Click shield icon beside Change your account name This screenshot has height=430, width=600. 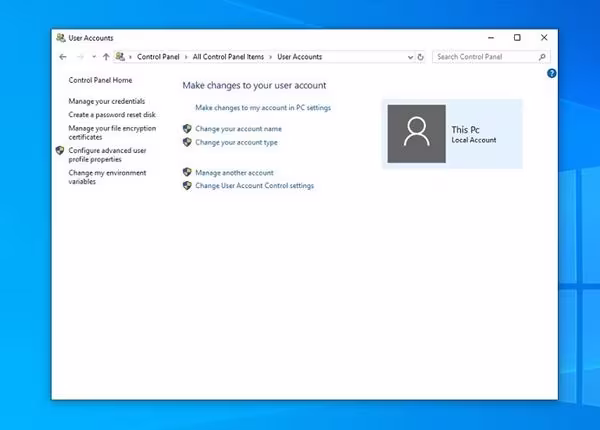187,129
